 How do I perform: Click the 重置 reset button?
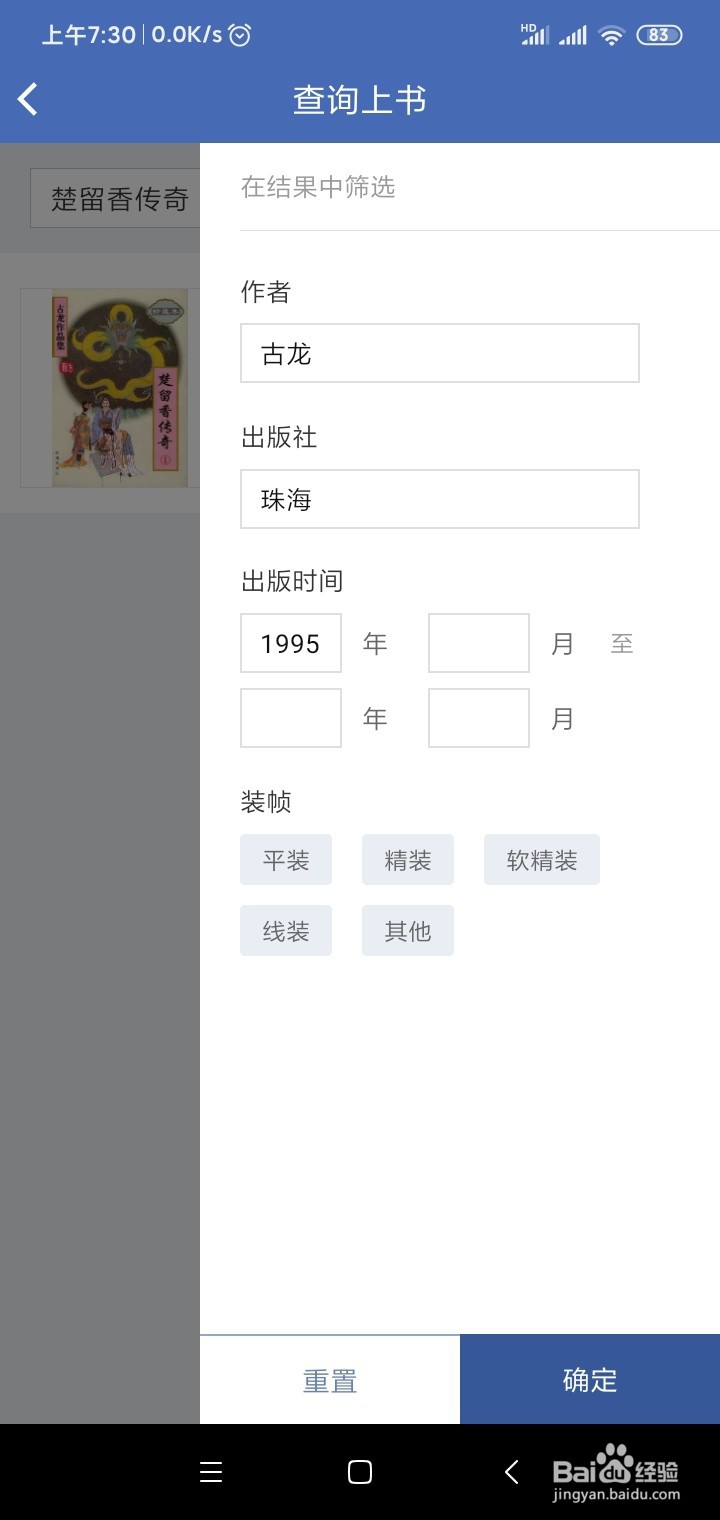click(330, 1380)
